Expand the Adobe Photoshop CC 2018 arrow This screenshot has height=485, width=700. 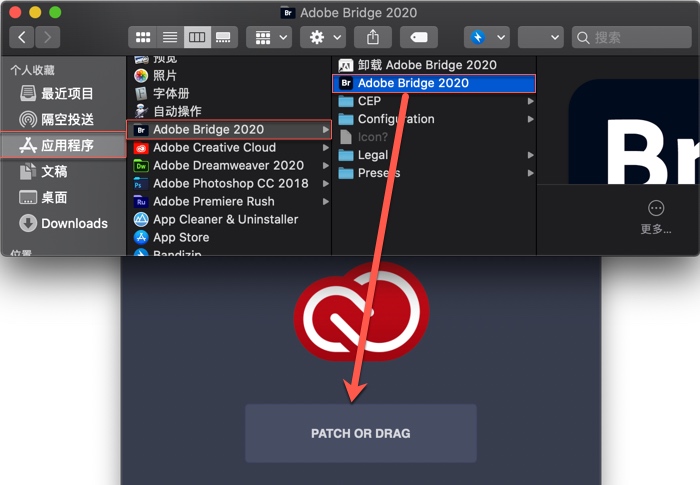click(x=325, y=183)
